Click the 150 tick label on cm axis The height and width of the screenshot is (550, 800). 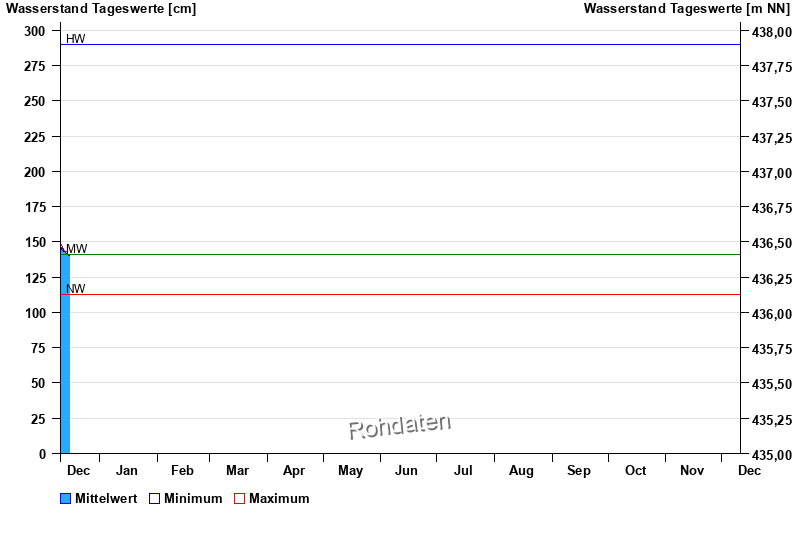[35, 242]
